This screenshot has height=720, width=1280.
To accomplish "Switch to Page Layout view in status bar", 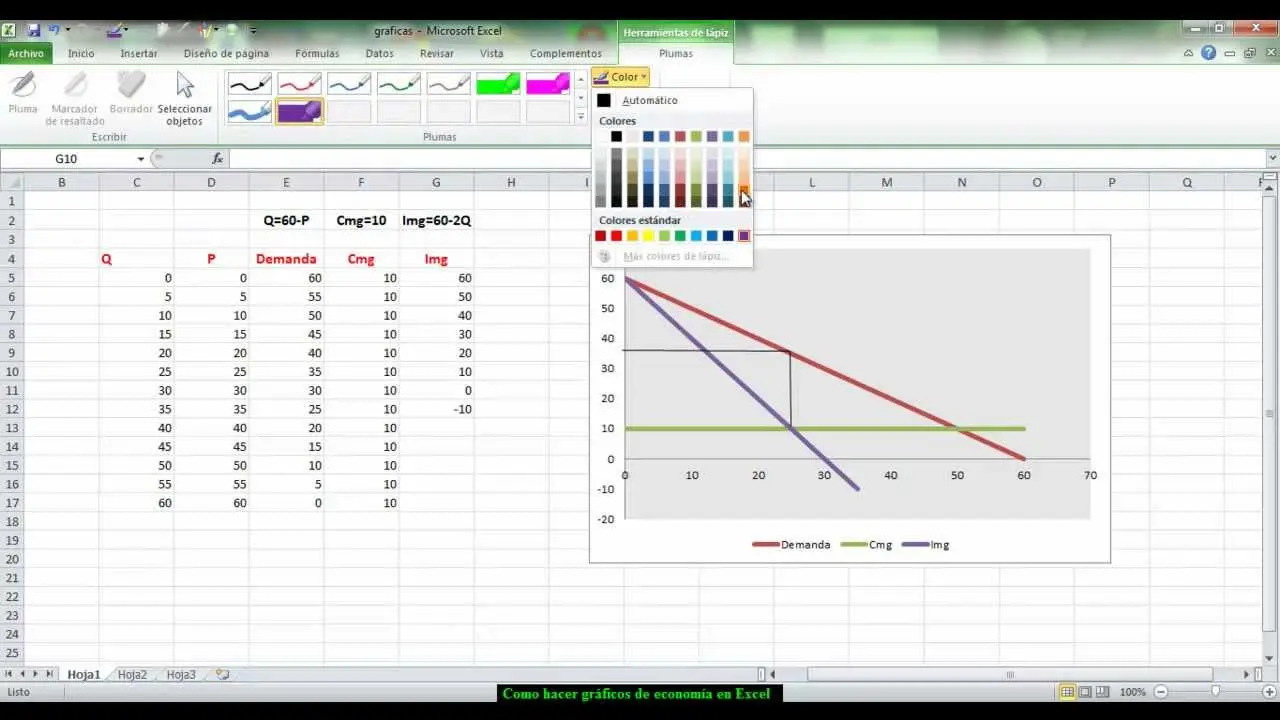I will (x=1085, y=692).
